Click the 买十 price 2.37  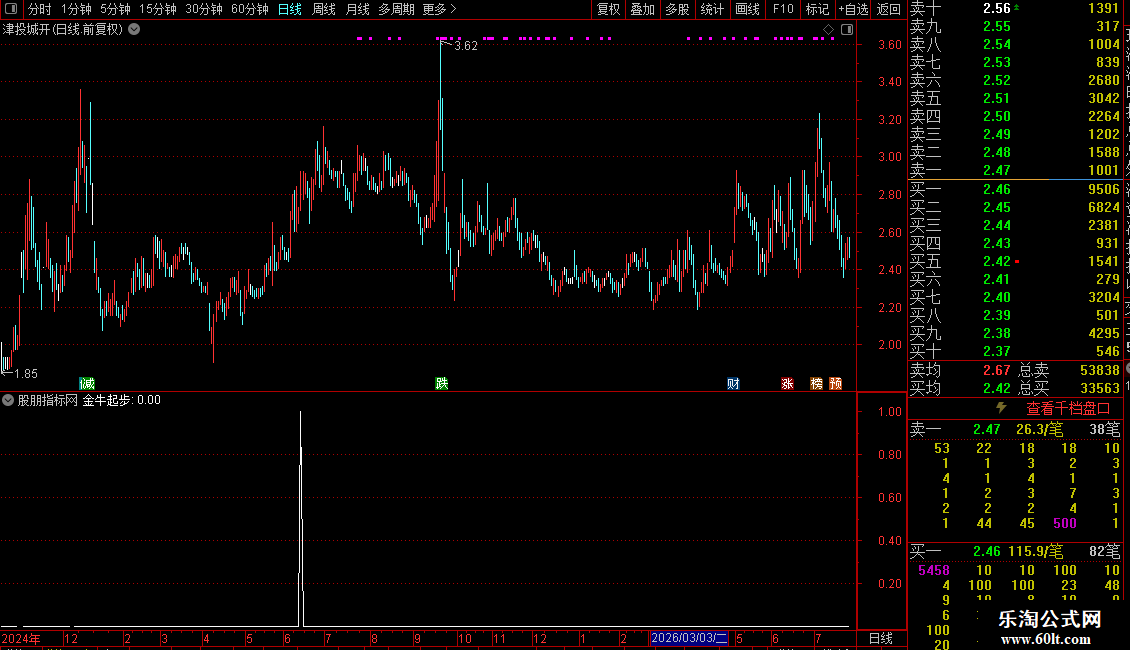997,351
